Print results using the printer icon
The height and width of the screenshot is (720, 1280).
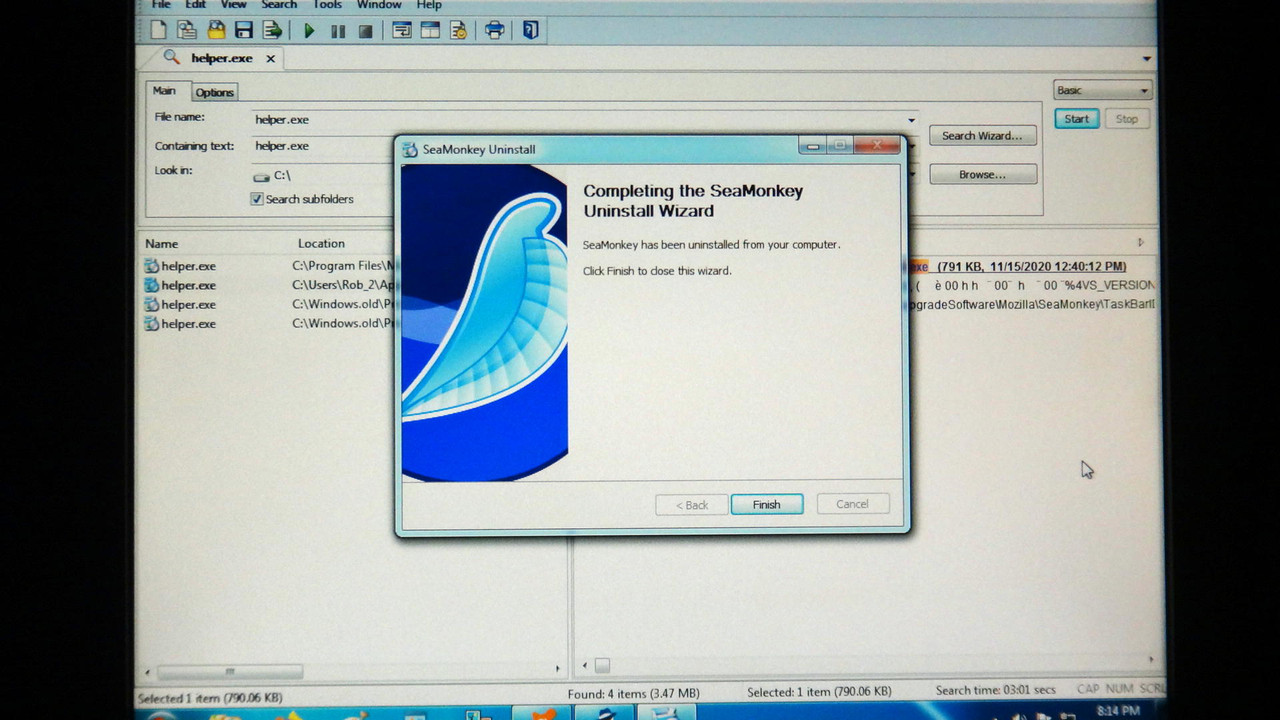pos(494,30)
